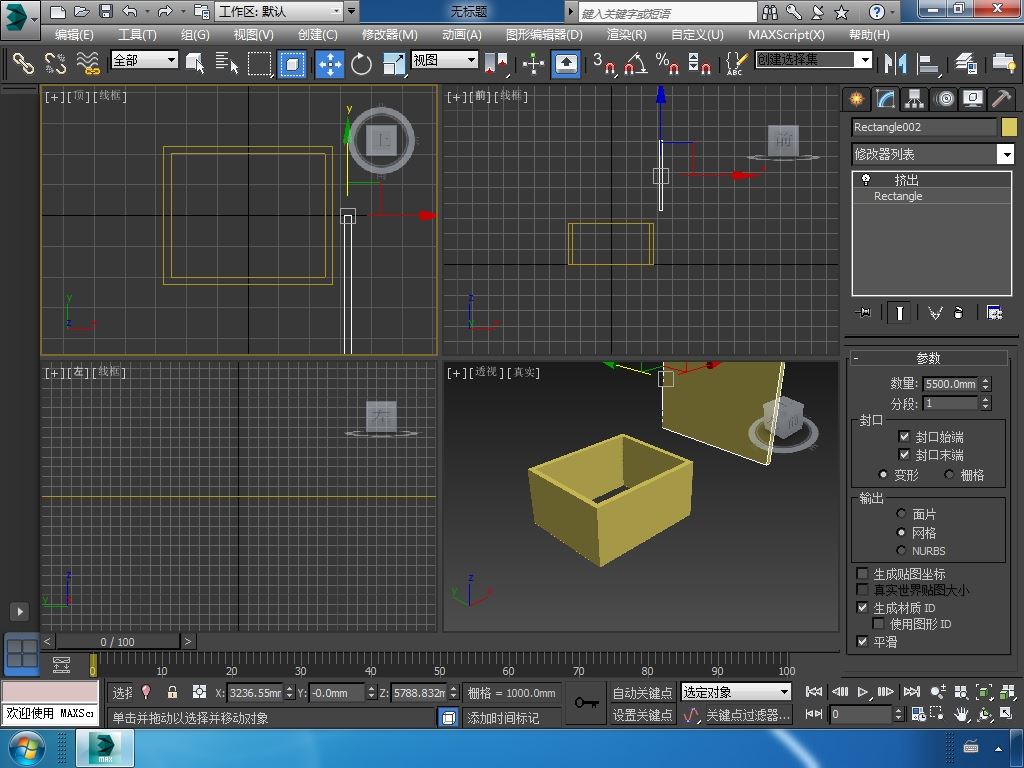Click the yellow object color swatch

click(x=1008, y=127)
